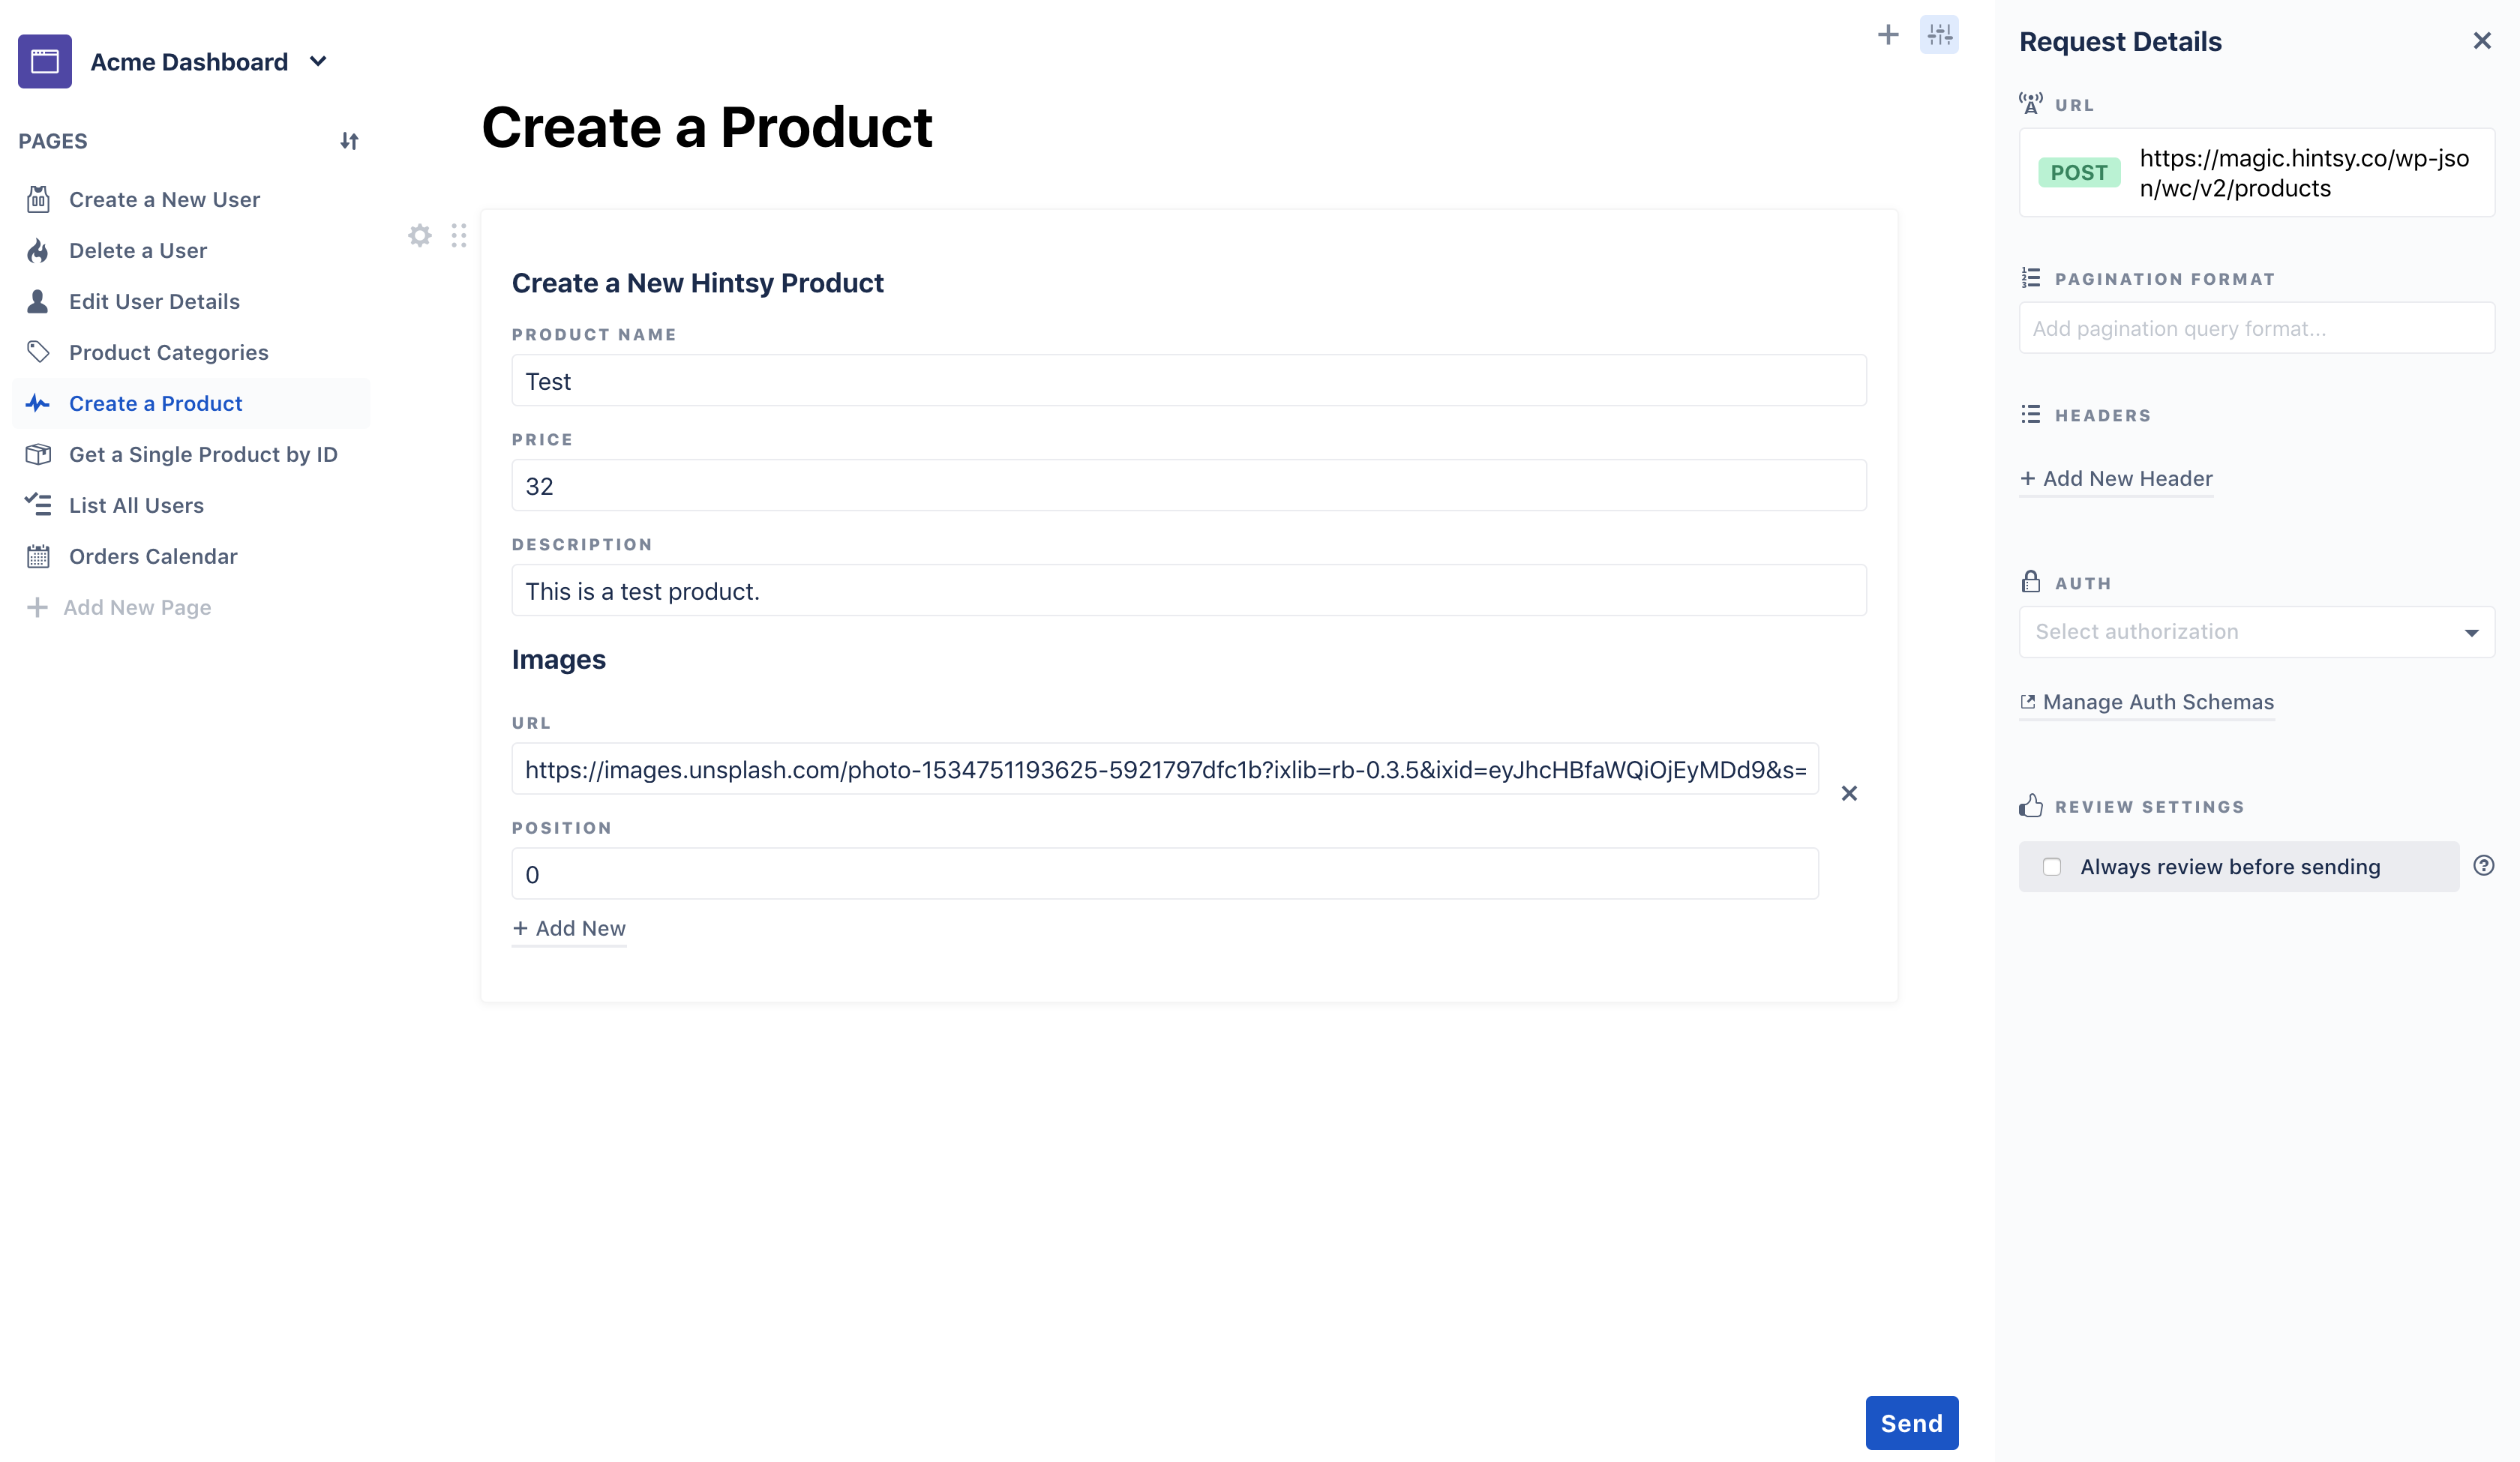Click Manage Auth Schemas link
The width and height of the screenshot is (2520, 1462).
click(x=2157, y=702)
